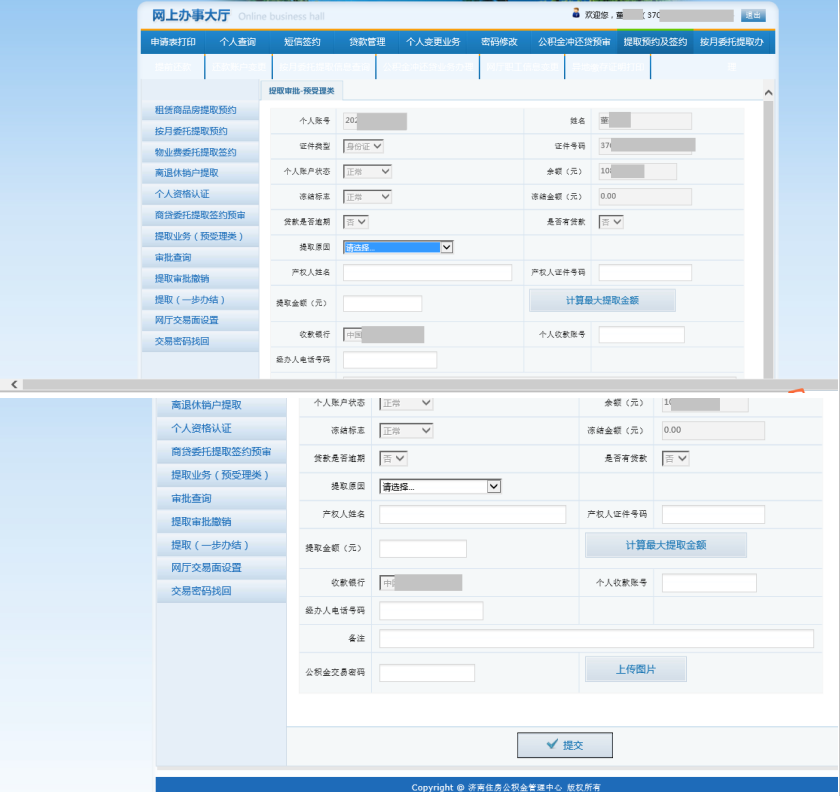
Task: Open the 个人变更业务 menu
Action: click(433, 42)
